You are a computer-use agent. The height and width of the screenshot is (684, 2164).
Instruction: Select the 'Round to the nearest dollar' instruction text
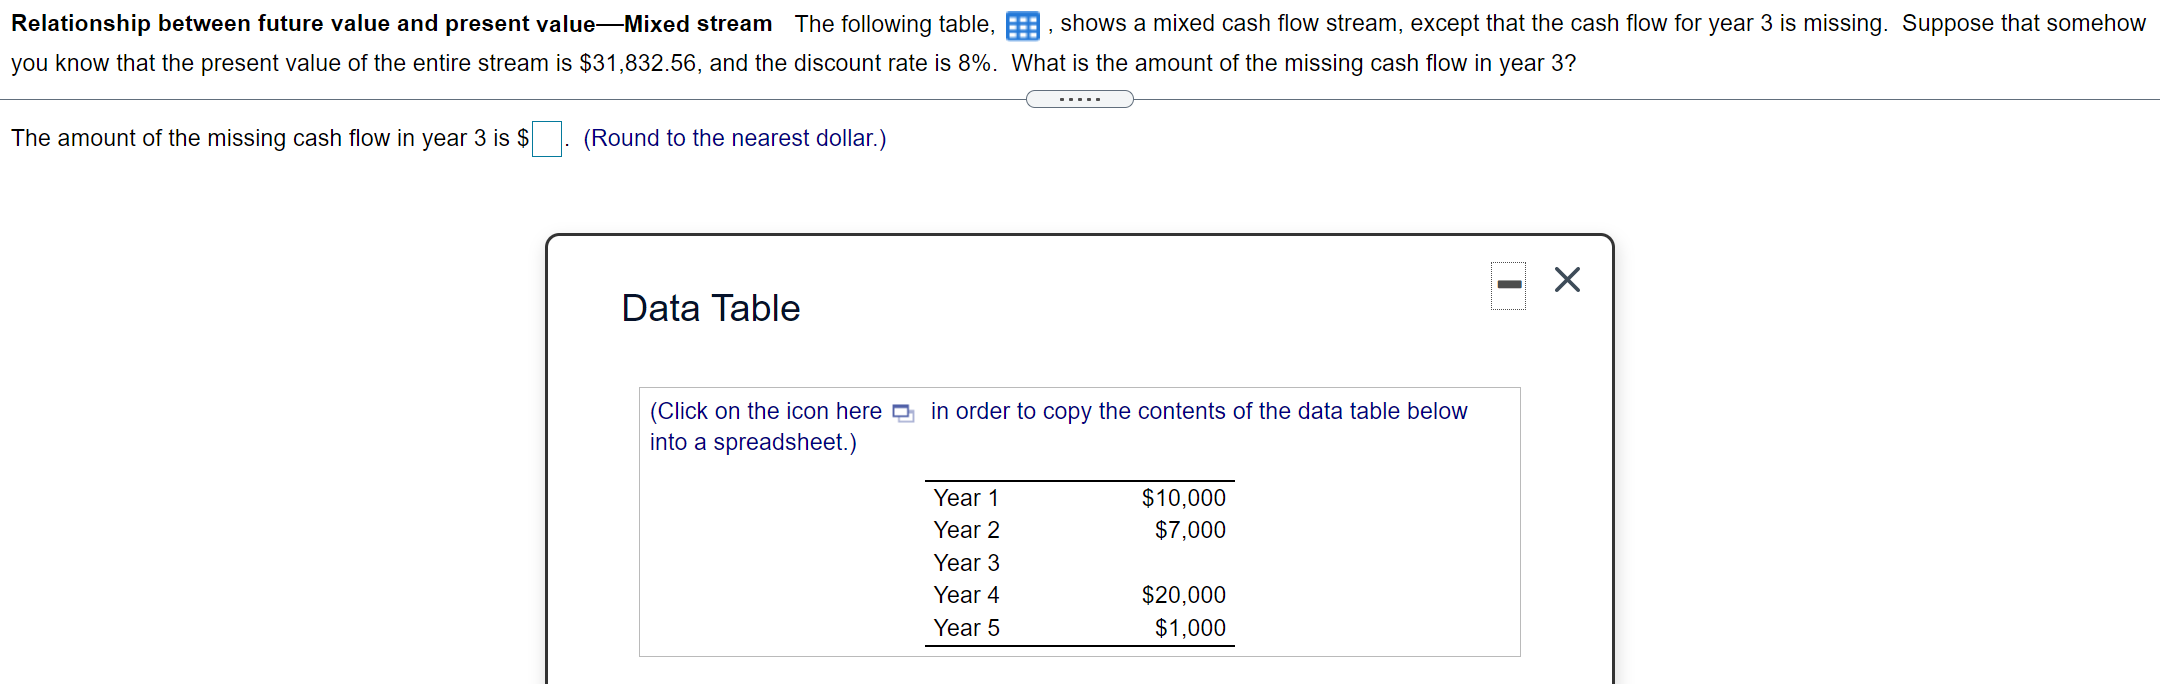click(x=735, y=138)
